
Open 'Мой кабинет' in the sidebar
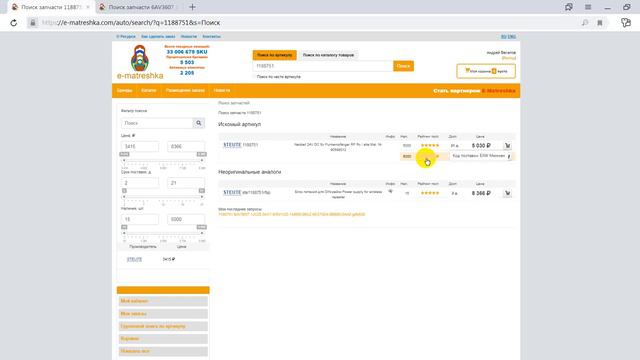163,301
